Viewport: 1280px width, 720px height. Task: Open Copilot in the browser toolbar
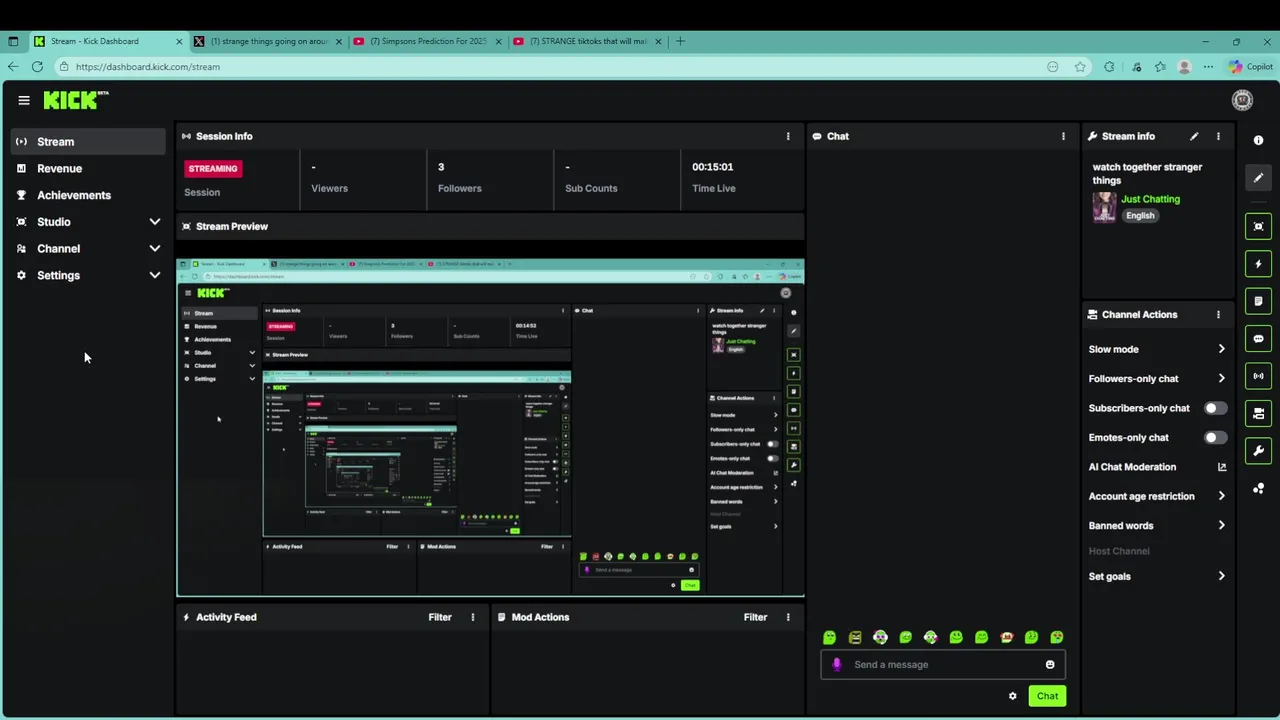(x=1251, y=67)
